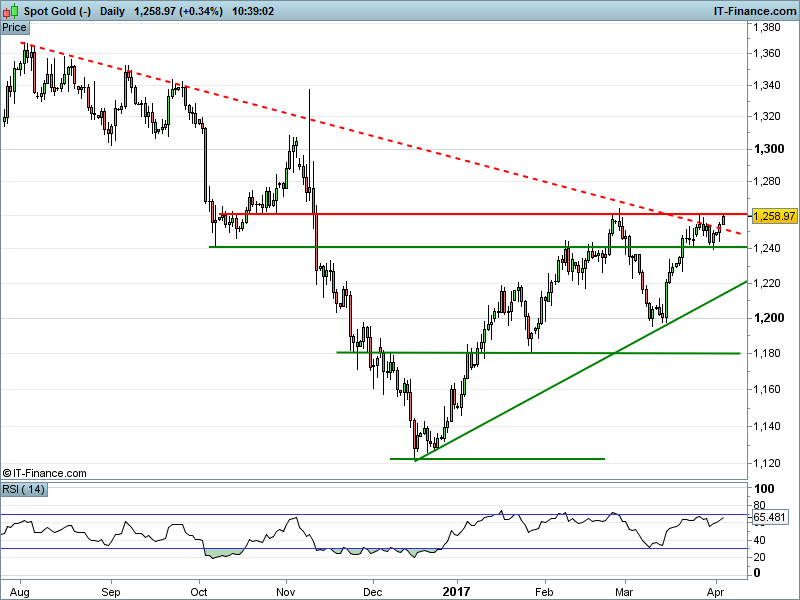
Task: Click the Apr date axis label
Action: coord(716,592)
